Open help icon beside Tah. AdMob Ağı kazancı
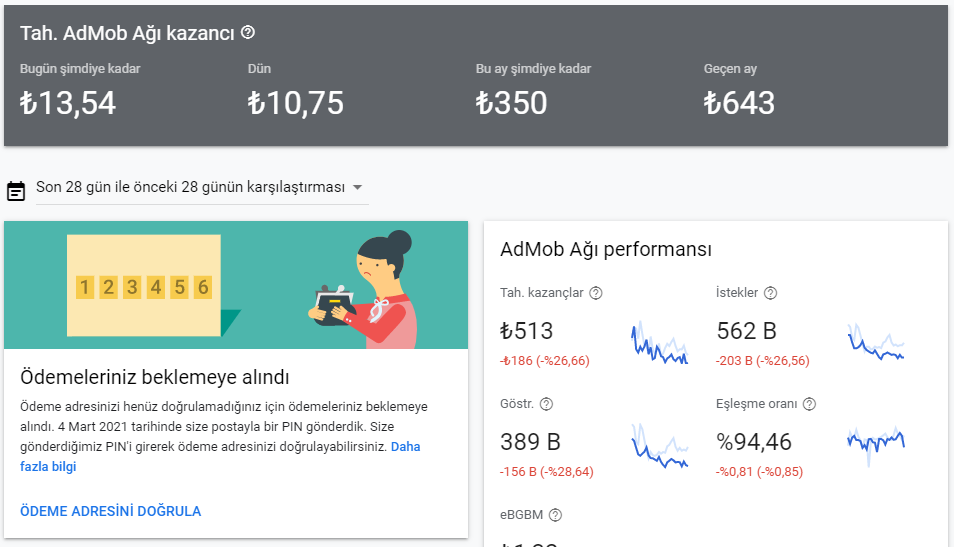The height and width of the screenshot is (547, 954). tap(248, 32)
